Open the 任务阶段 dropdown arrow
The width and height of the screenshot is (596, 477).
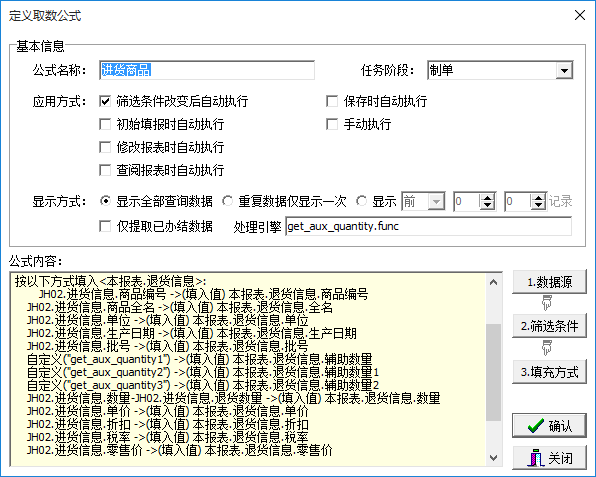[x=564, y=70]
